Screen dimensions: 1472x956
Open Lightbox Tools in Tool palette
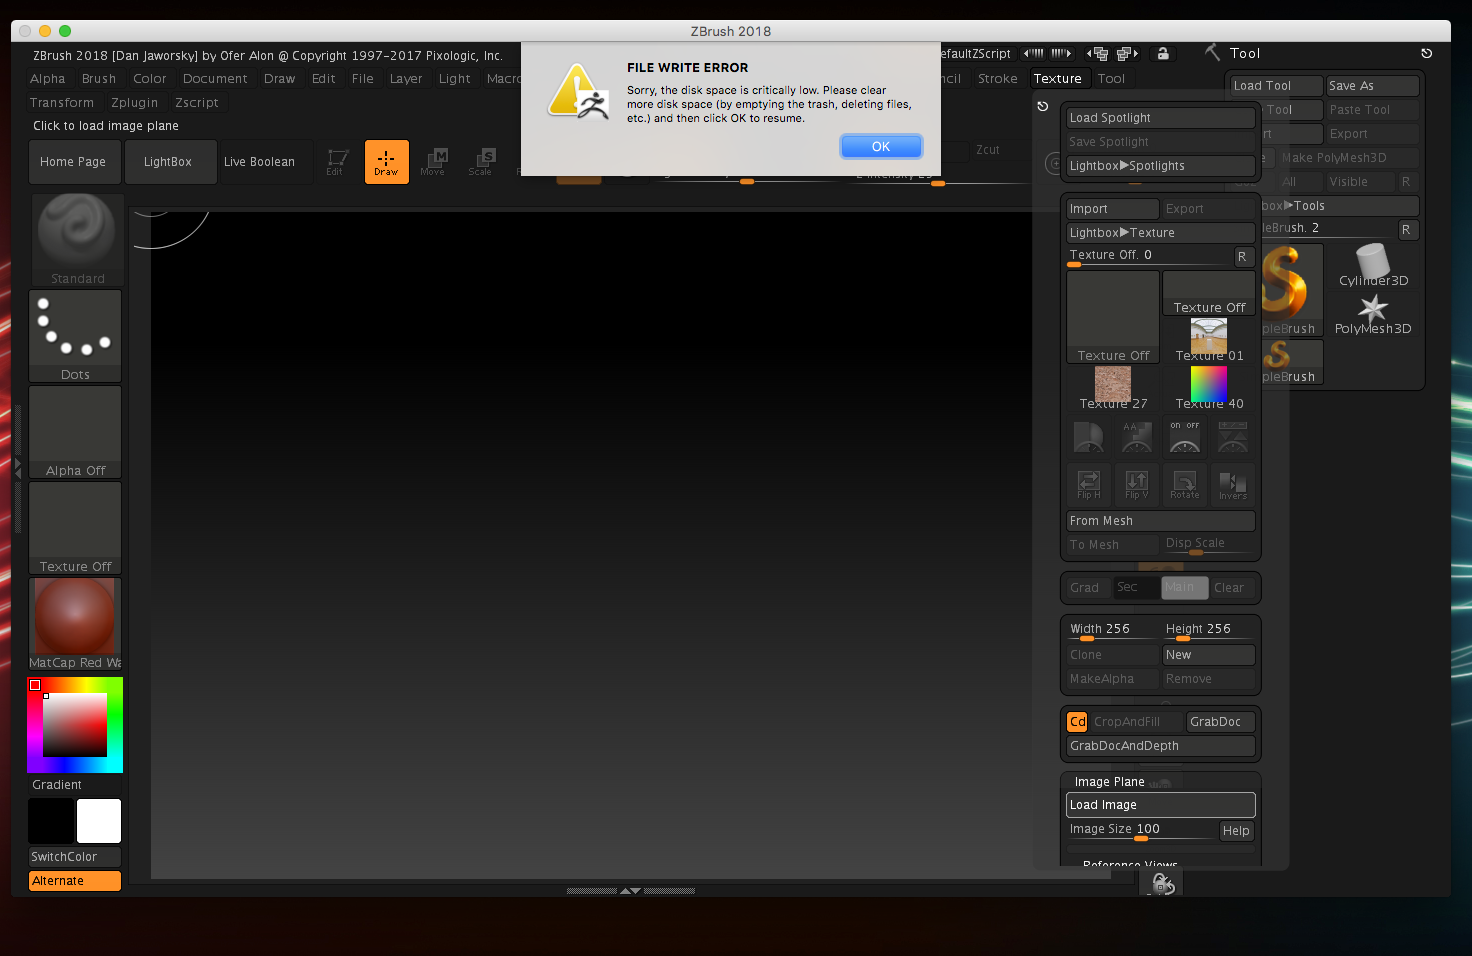pos(1338,206)
